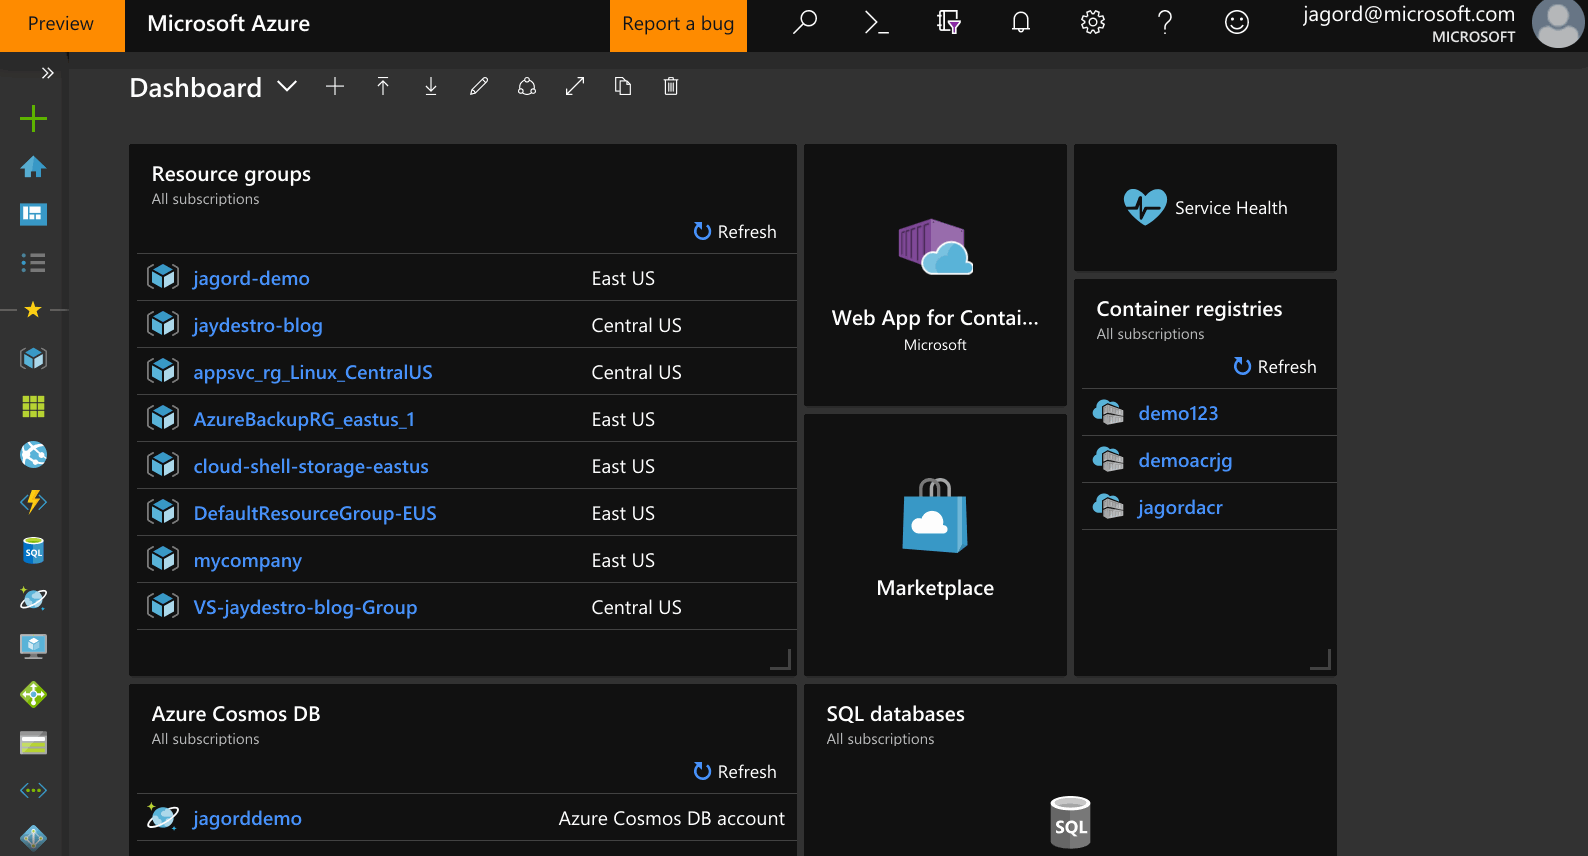Open Storage accounts icon in the sidebar
This screenshot has width=1588, height=856.
[x=33, y=742]
